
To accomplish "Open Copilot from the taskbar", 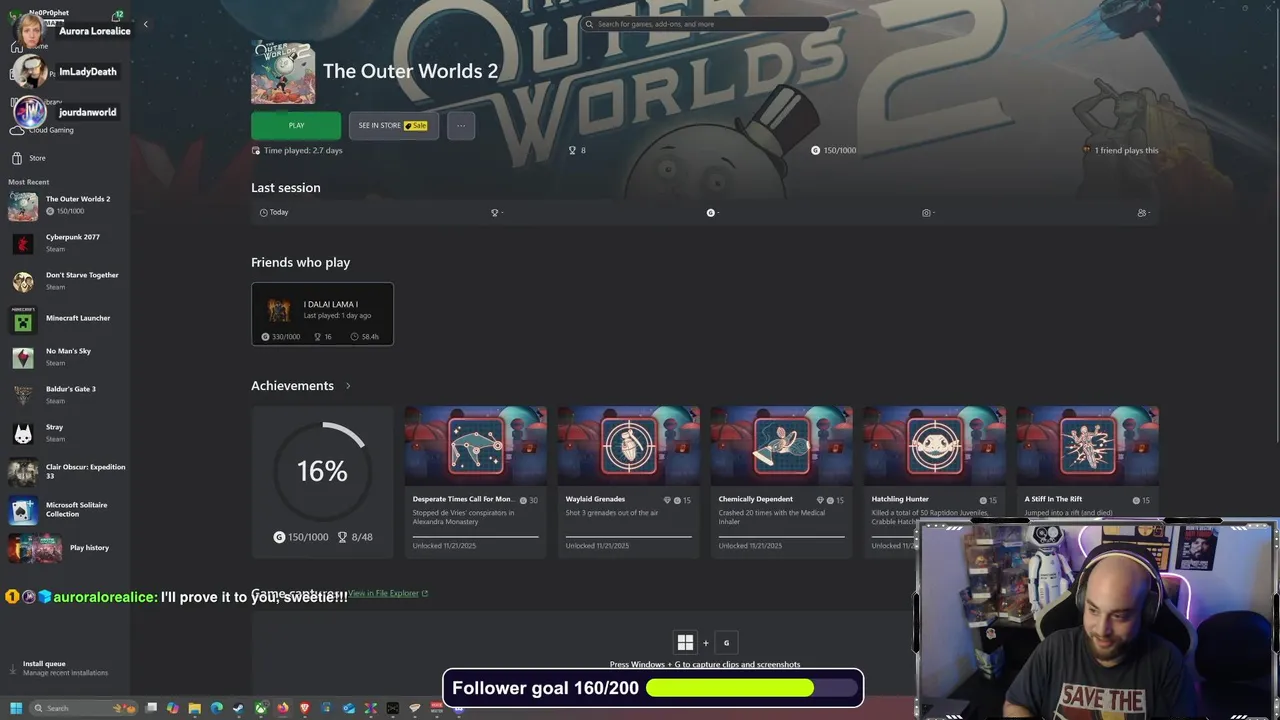I will tap(173, 708).
